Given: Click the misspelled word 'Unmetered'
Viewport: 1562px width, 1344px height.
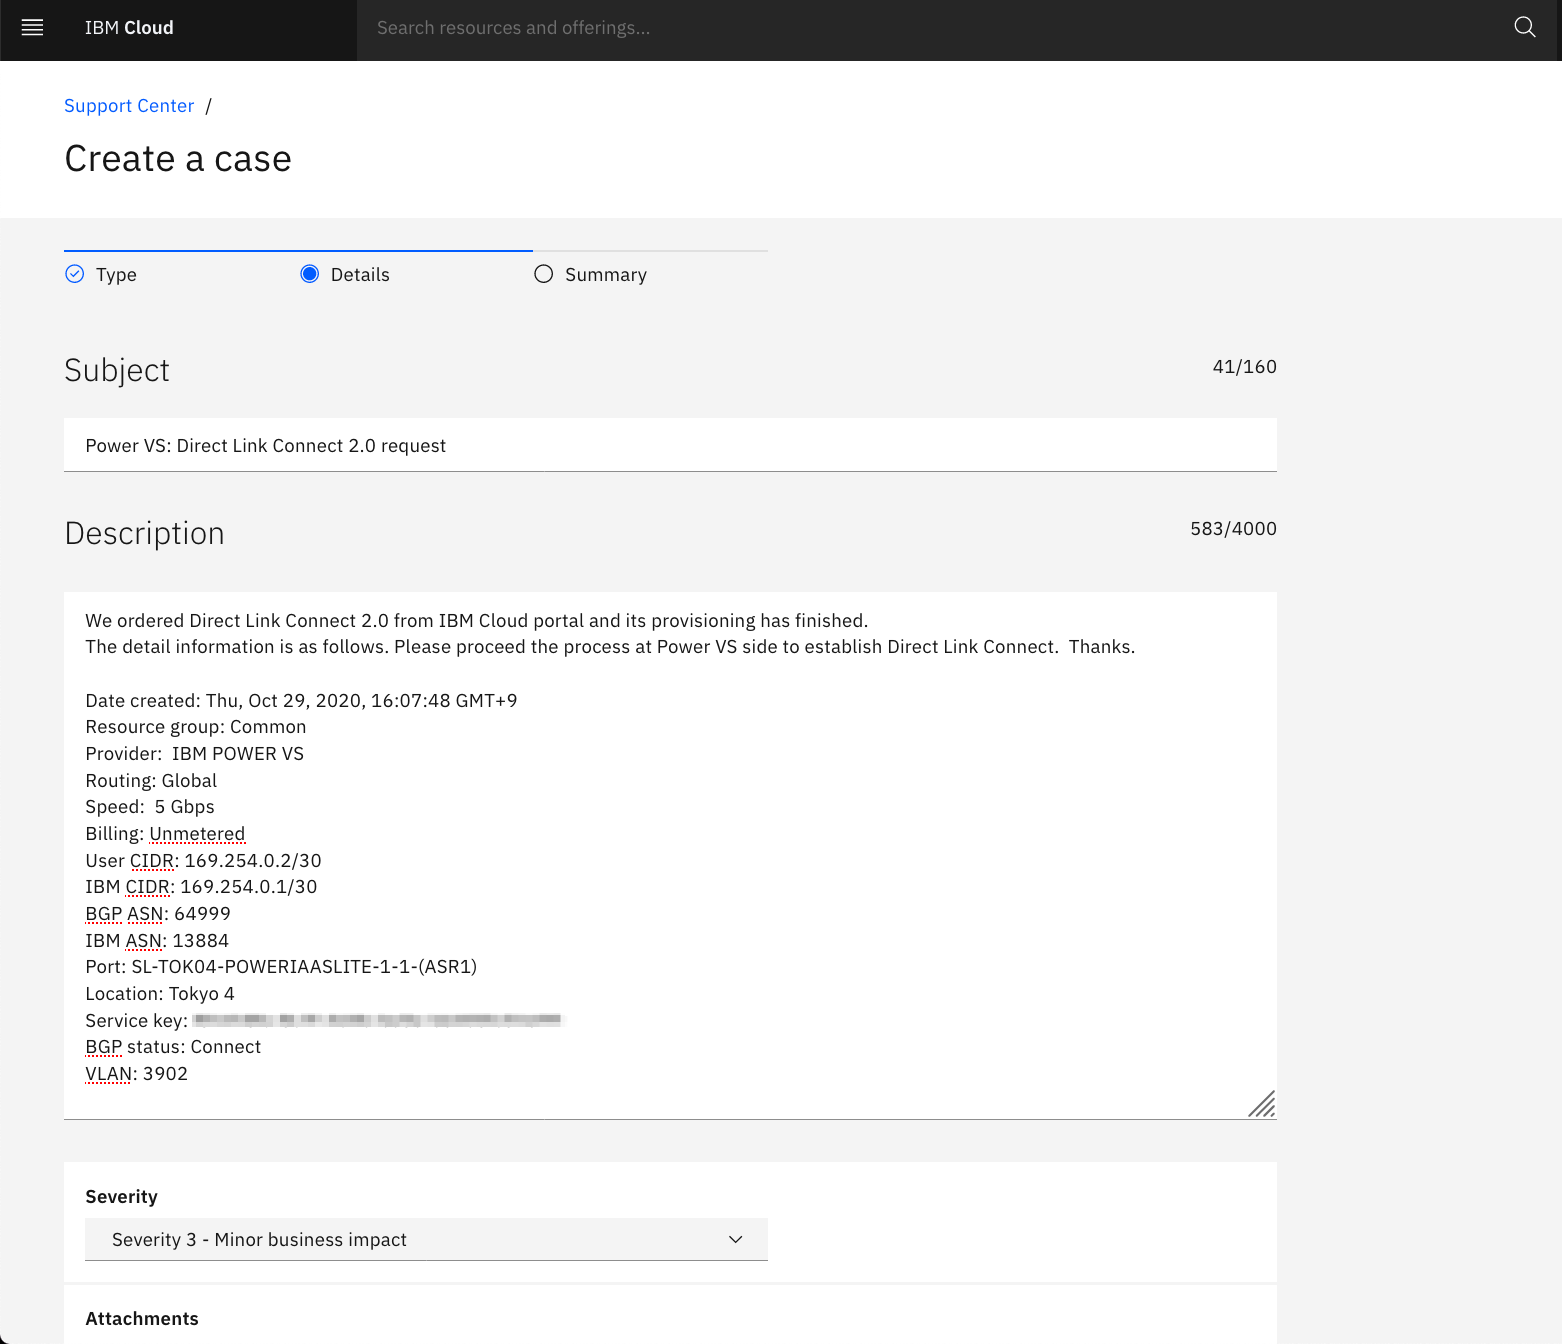Looking at the screenshot, I should (197, 834).
